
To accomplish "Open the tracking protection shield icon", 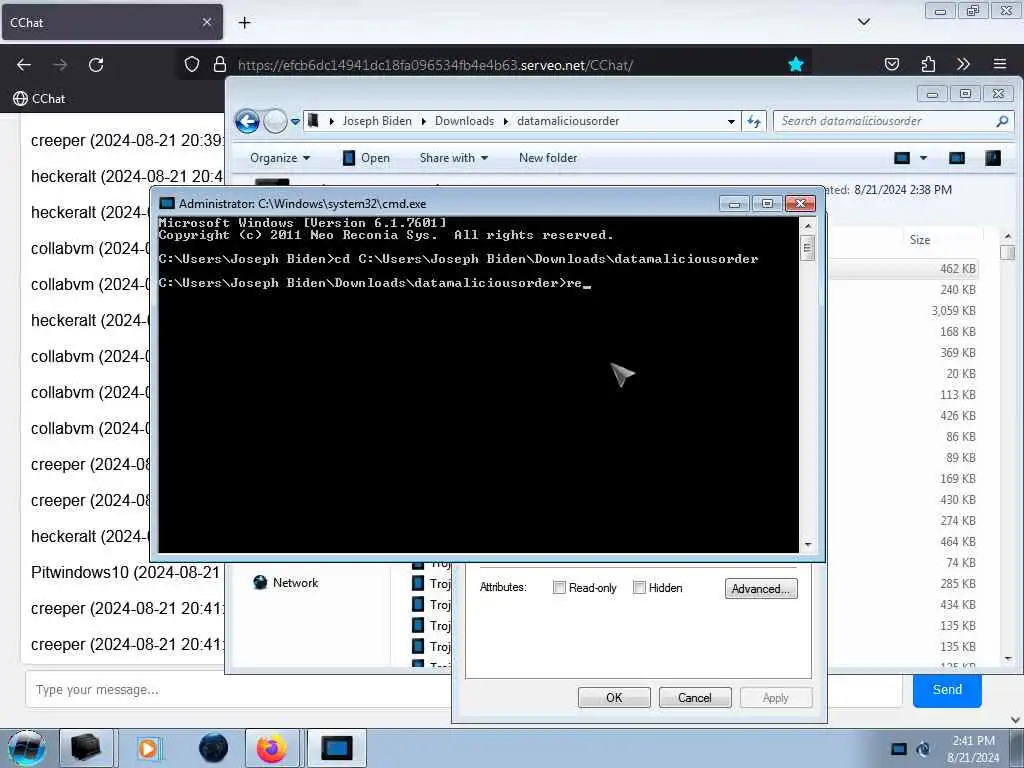I will (x=191, y=64).
